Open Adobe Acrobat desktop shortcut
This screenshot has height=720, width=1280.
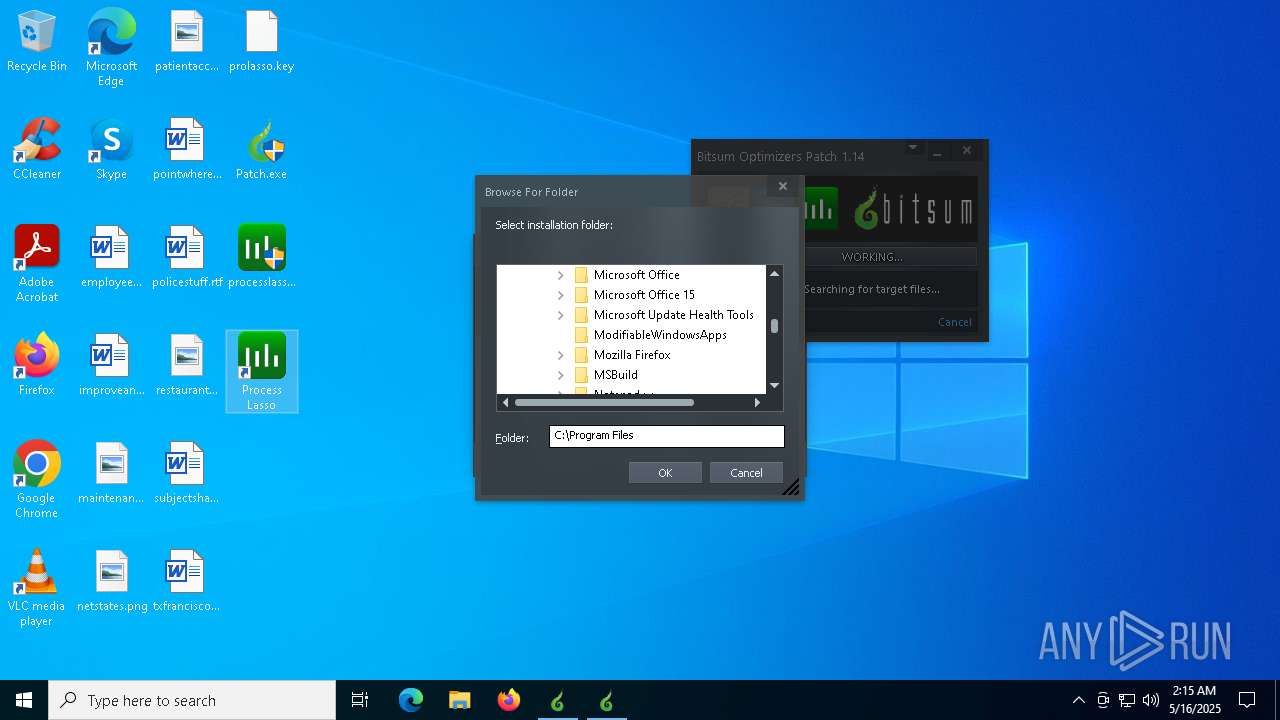[37, 263]
